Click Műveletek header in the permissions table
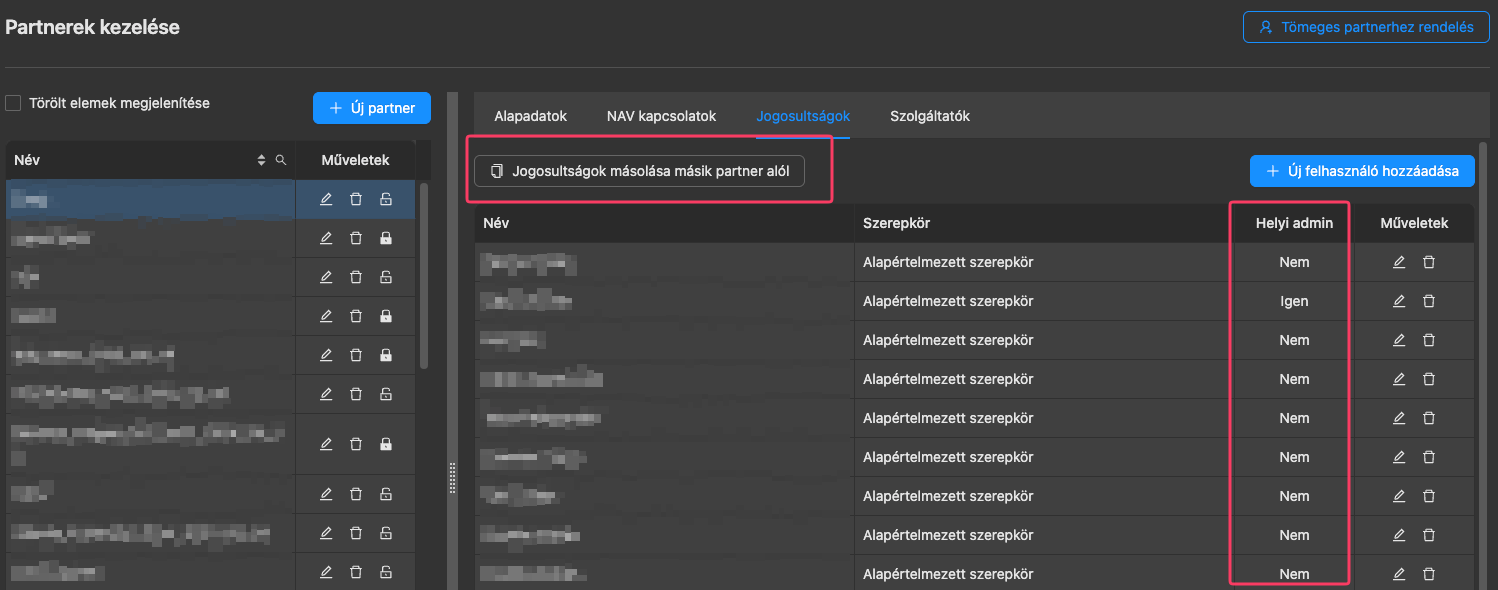 tap(1414, 223)
